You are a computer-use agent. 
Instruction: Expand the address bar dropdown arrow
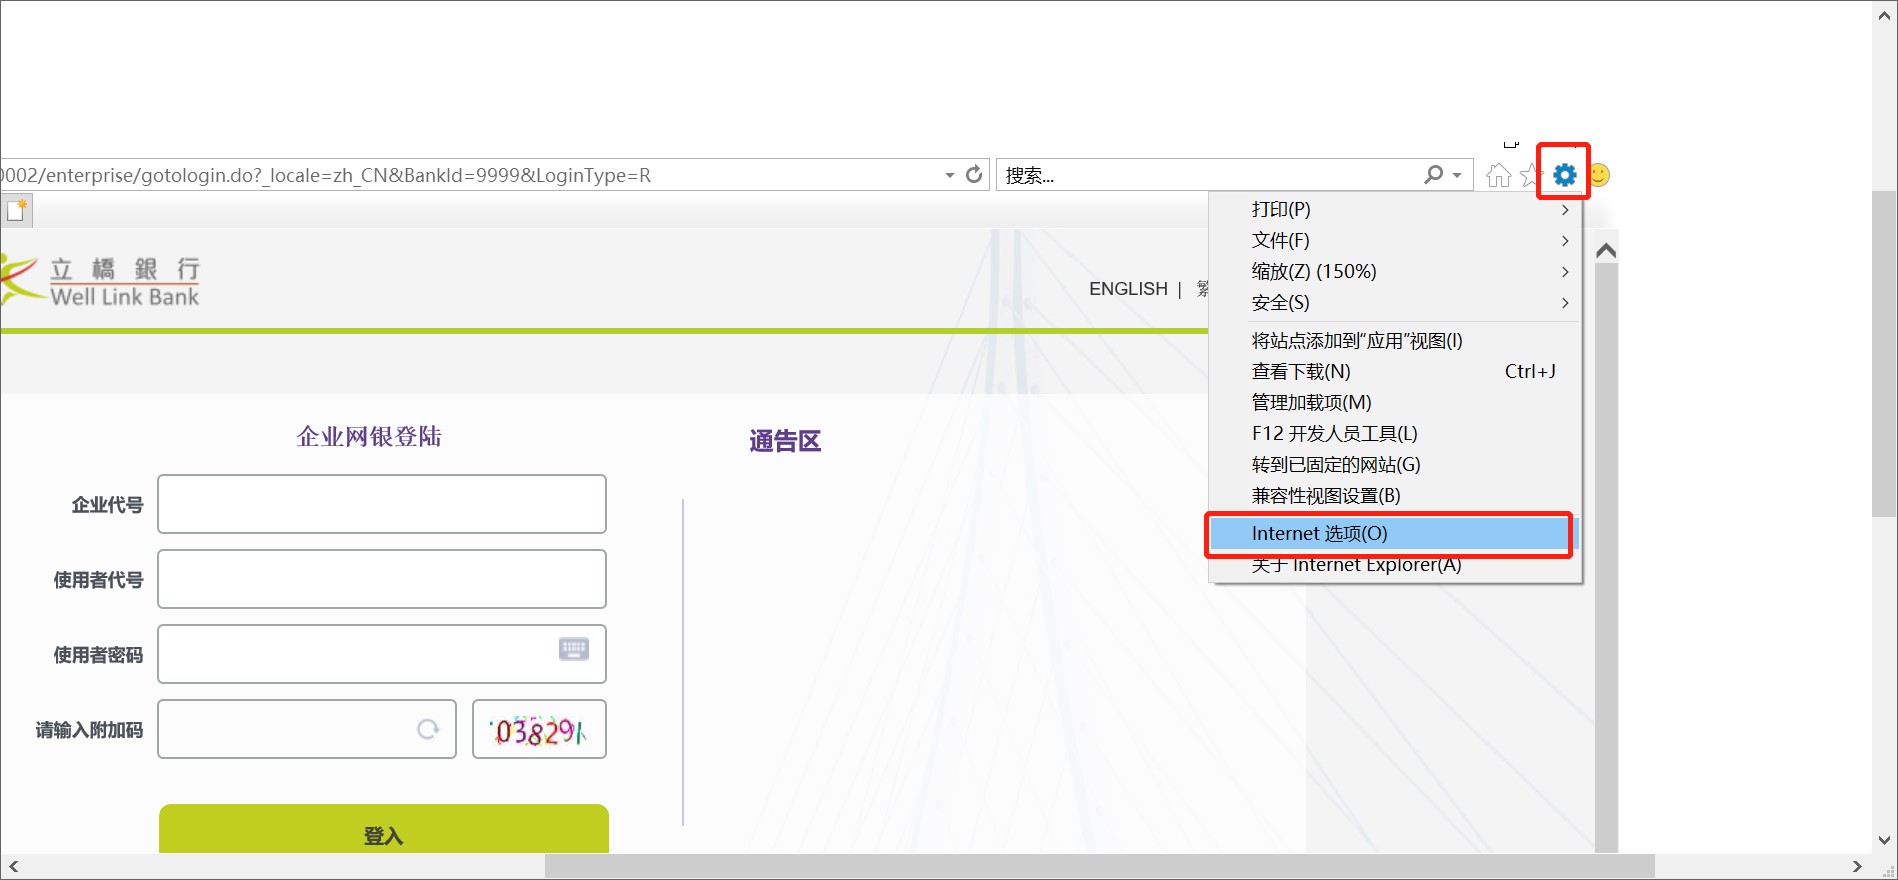(x=949, y=175)
